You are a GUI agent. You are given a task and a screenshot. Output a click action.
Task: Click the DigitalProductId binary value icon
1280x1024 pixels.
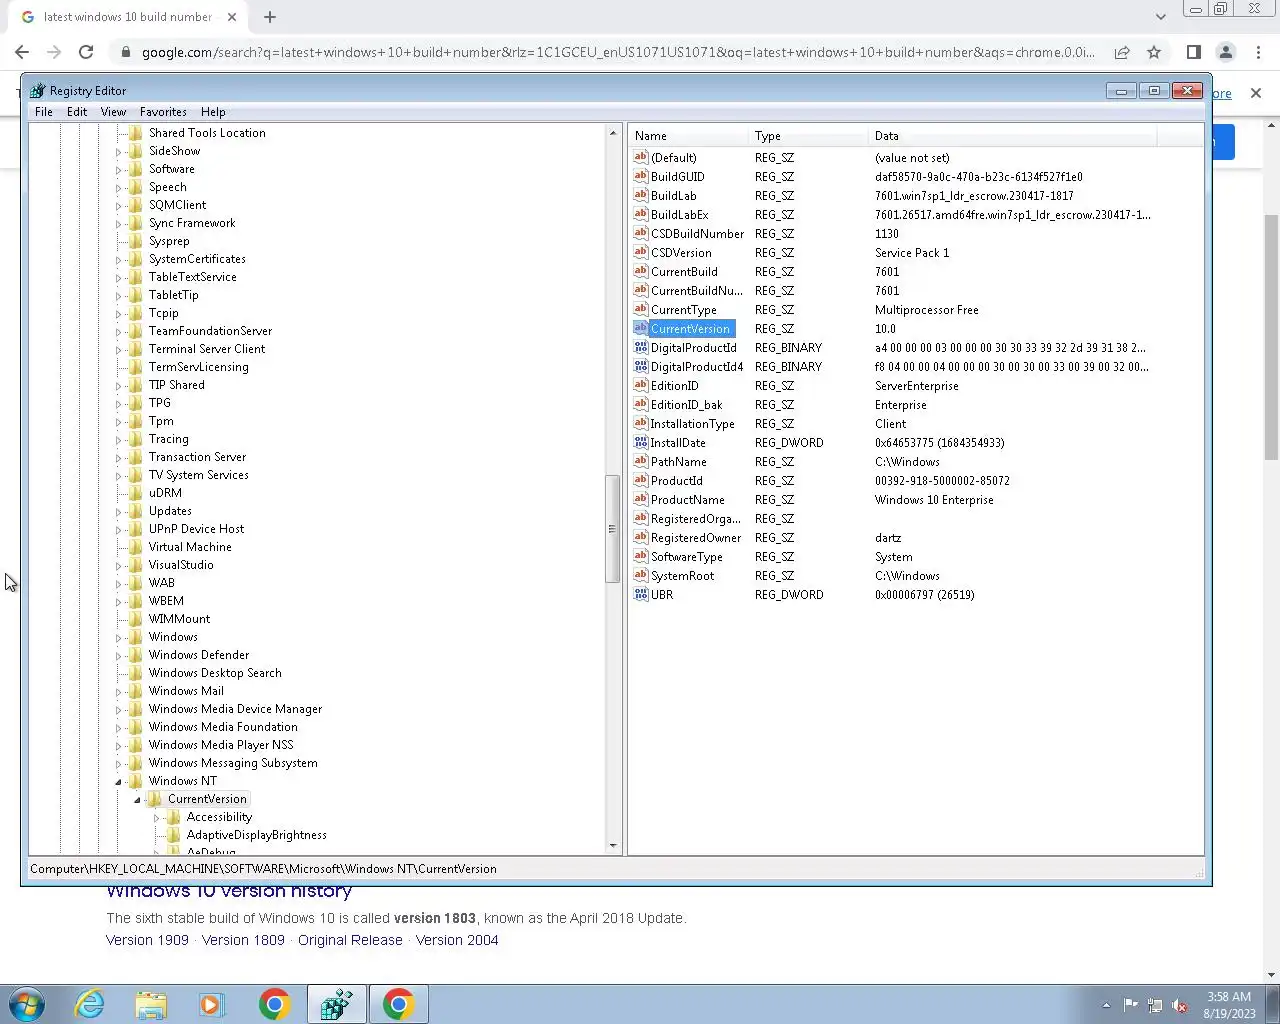point(641,347)
